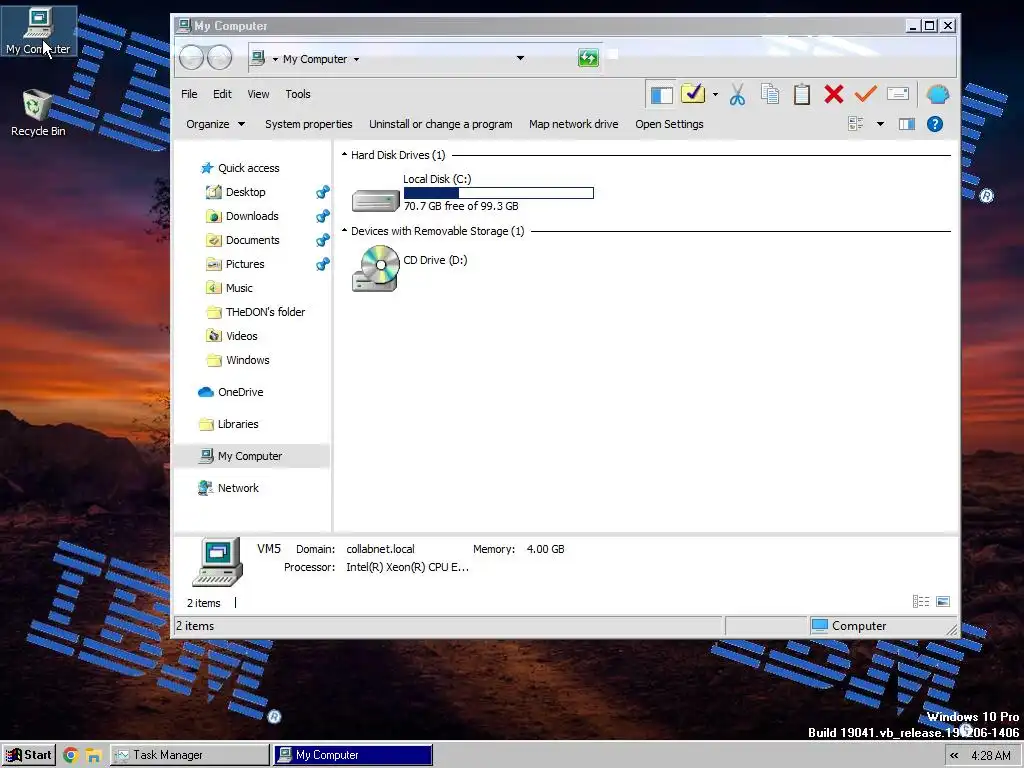Switch to Task Manager taskbar button
The height and width of the screenshot is (768, 1024).
pos(190,755)
